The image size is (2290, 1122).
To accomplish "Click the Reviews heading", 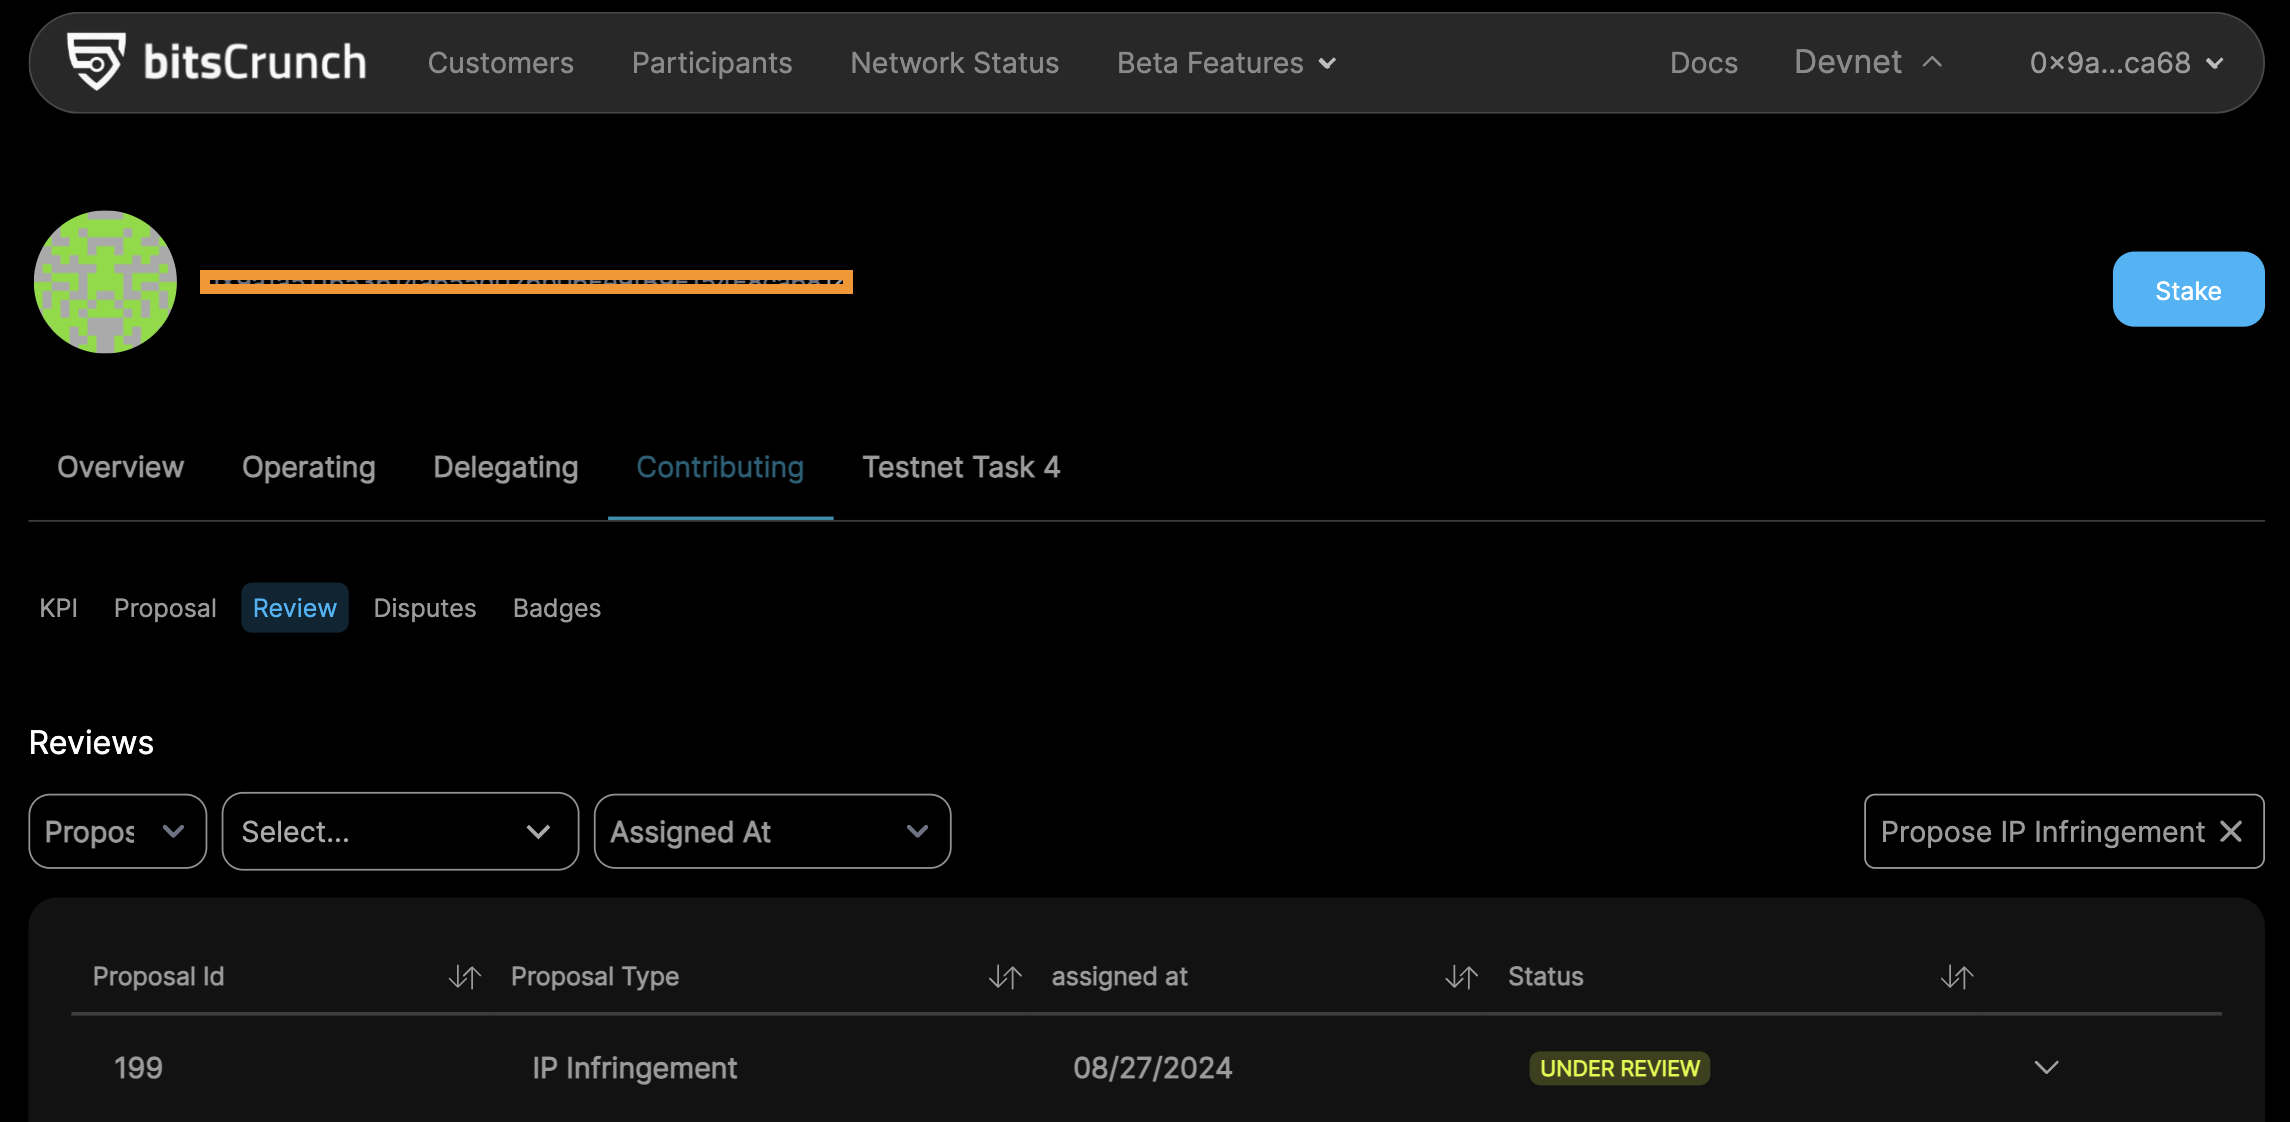I will [x=91, y=742].
